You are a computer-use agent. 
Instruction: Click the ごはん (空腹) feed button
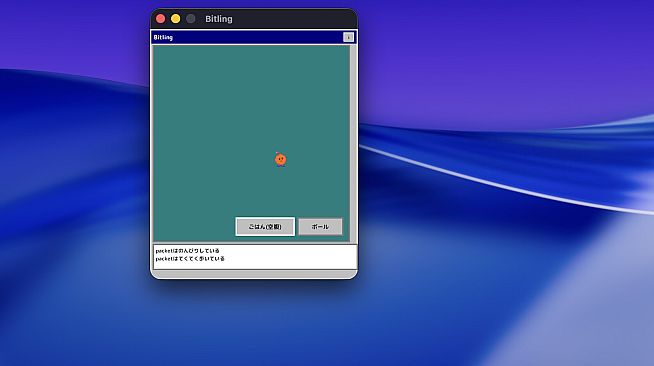click(265, 227)
